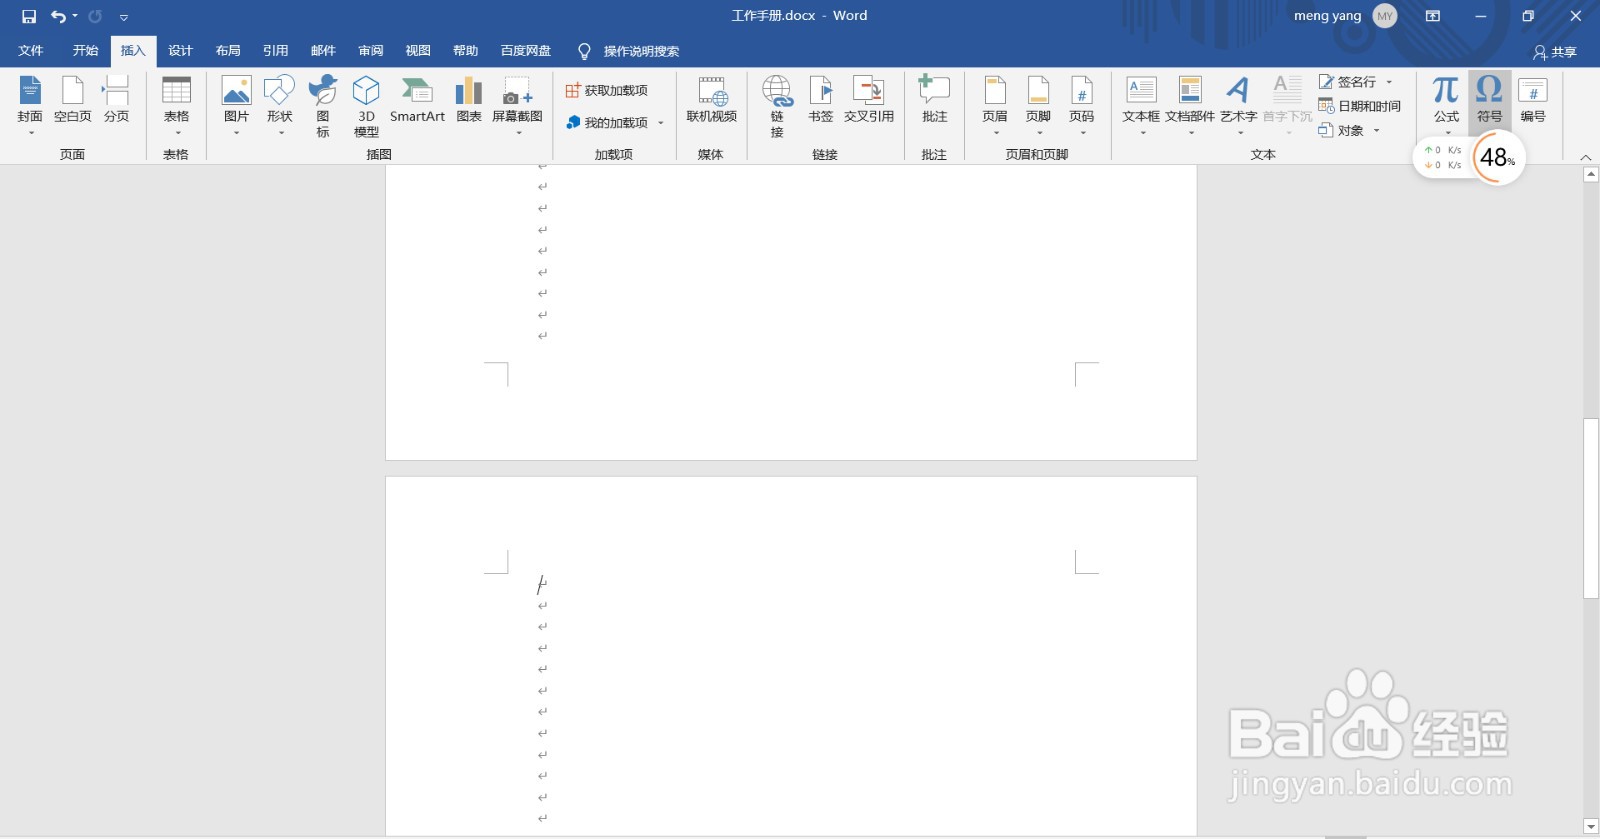1600x839 pixels.
Task: Insert a blank page with 空白页
Action: click(73, 100)
